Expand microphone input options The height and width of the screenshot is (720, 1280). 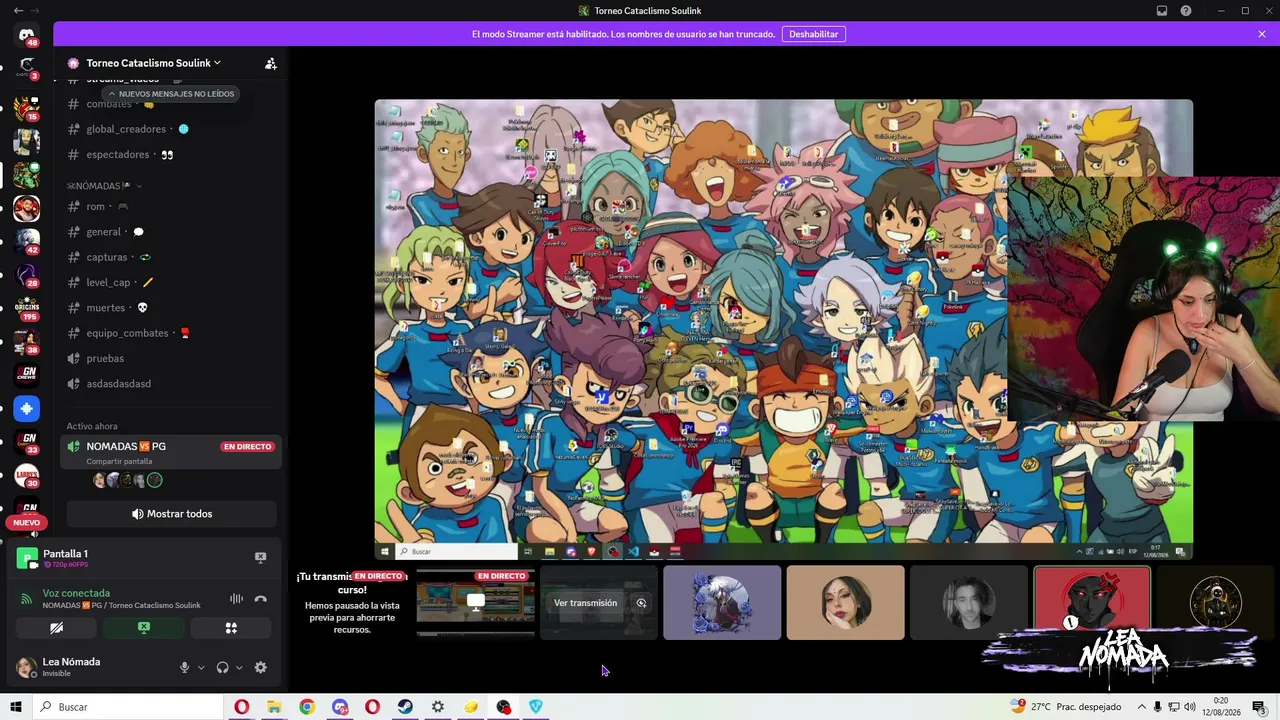[201, 667]
